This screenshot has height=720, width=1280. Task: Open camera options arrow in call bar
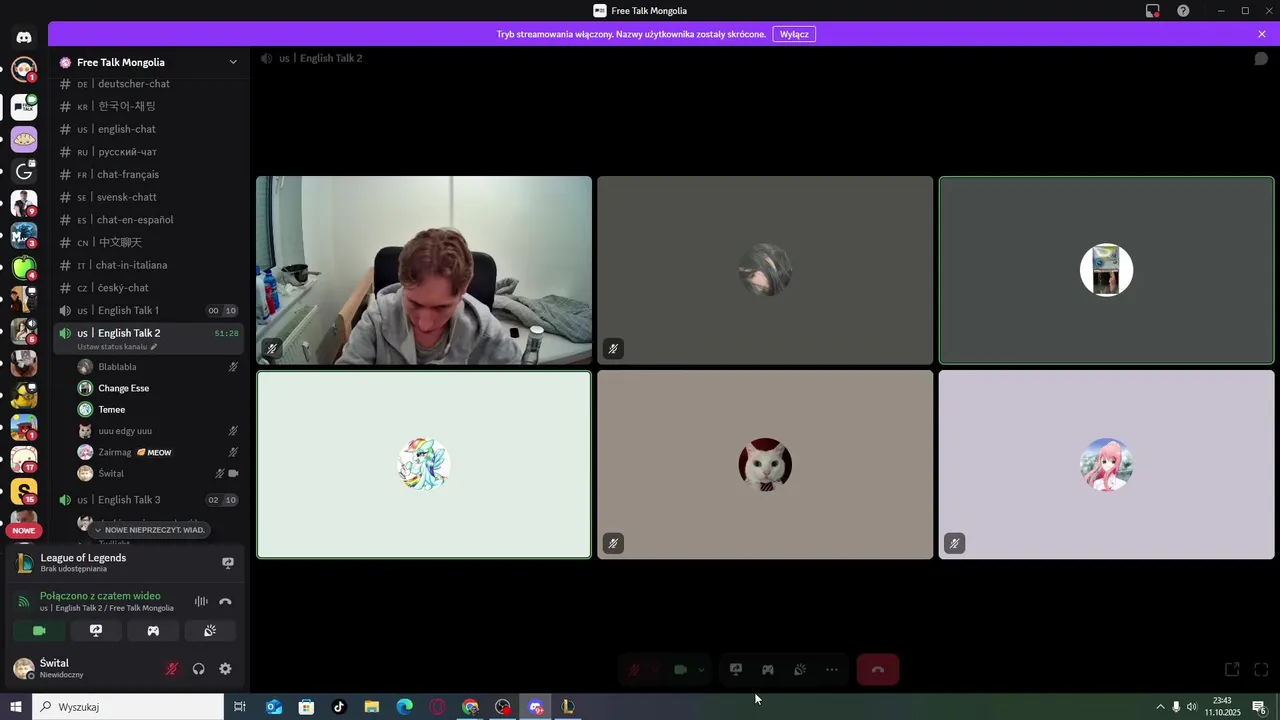[701, 670]
